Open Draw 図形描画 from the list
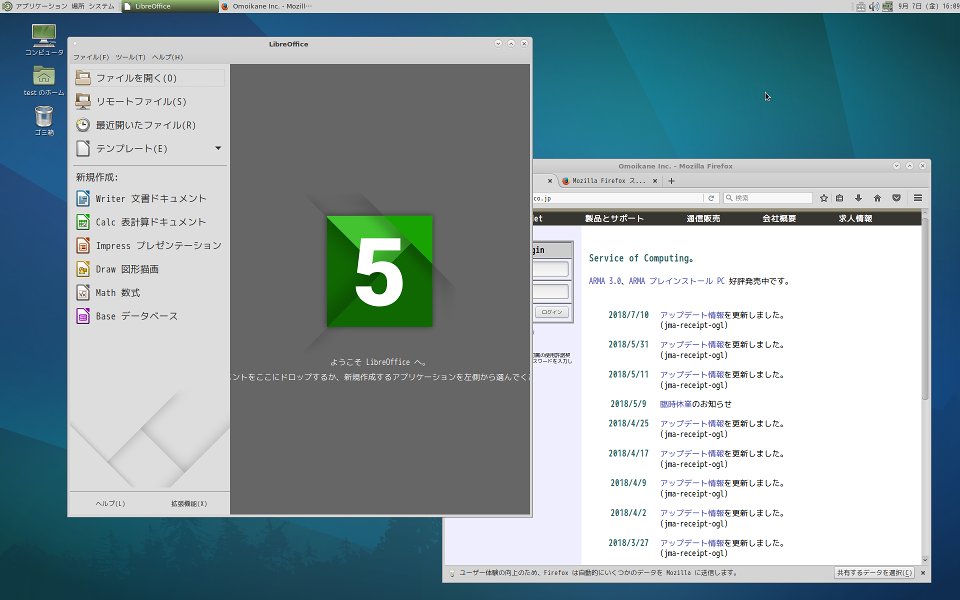The height and width of the screenshot is (600, 960). pyautogui.click(x=126, y=269)
